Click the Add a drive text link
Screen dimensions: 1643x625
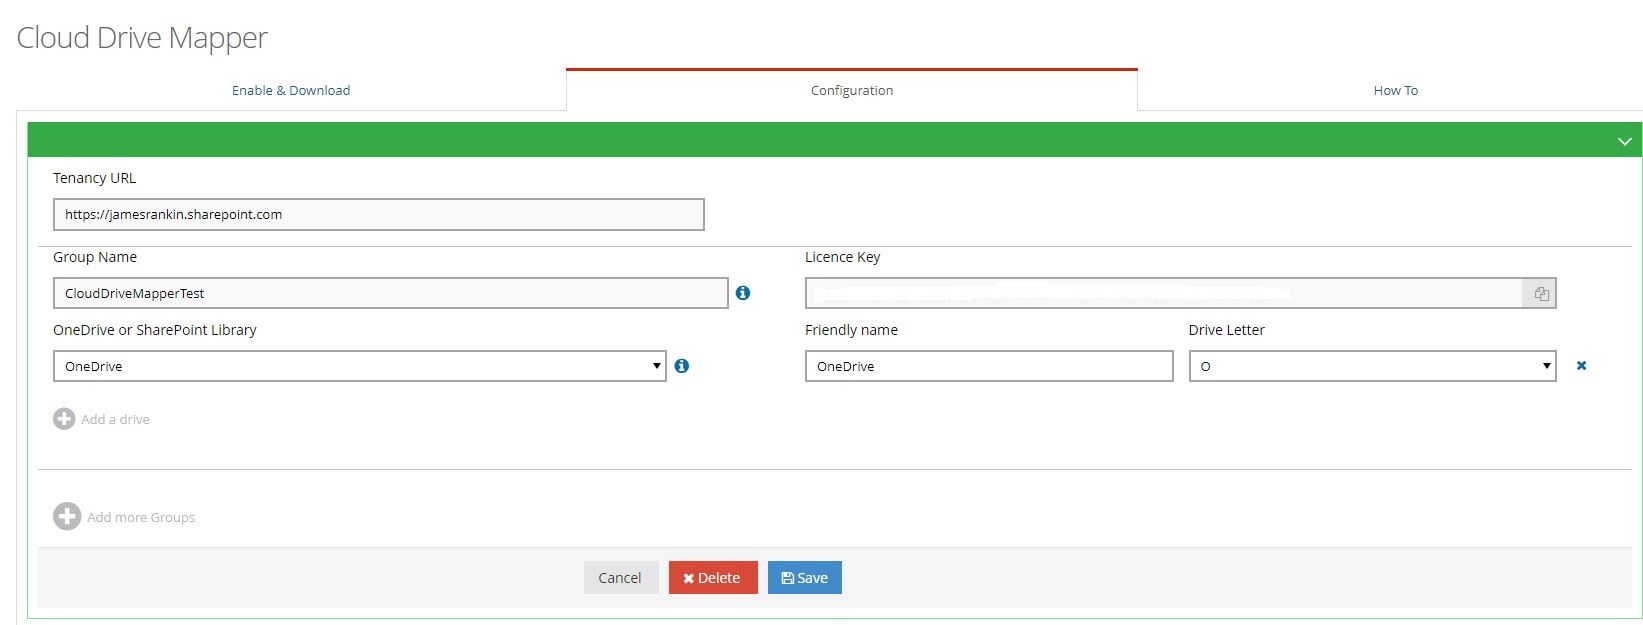point(115,419)
